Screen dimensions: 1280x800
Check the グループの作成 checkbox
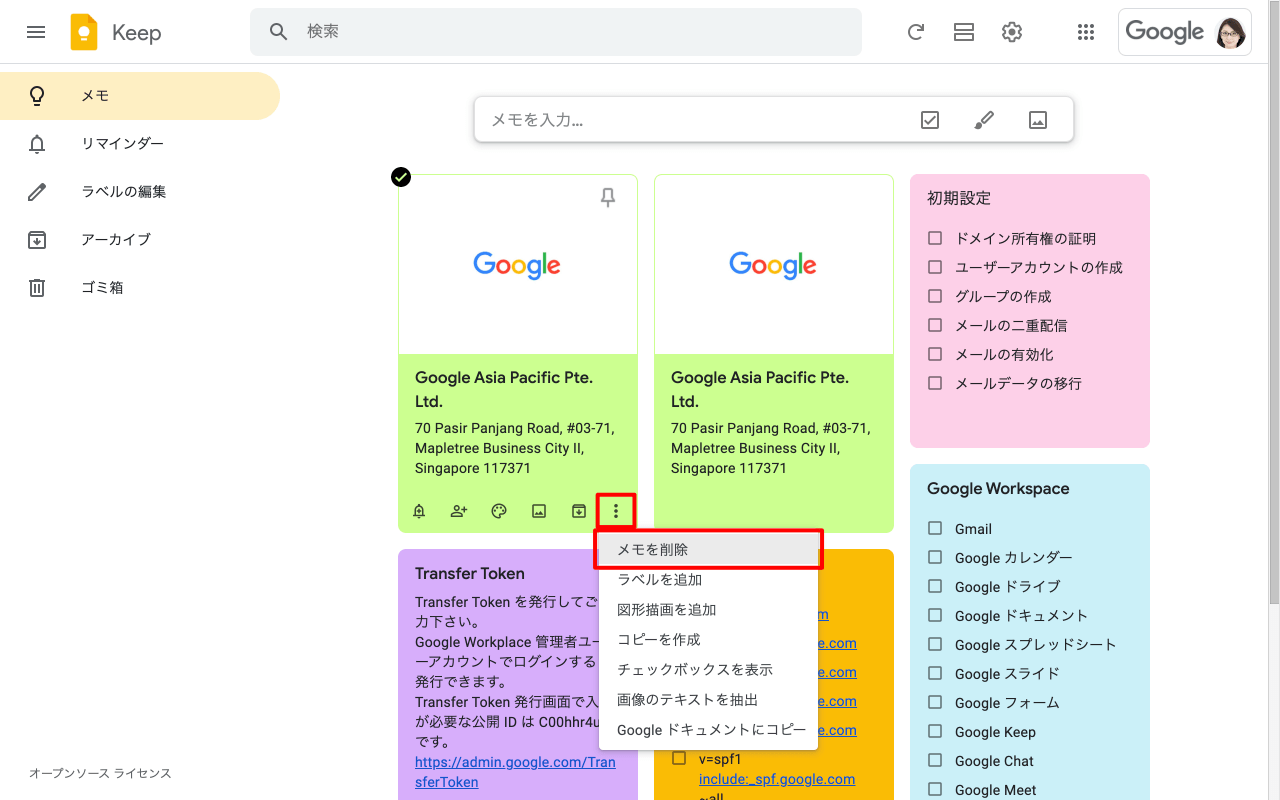tap(935, 296)
